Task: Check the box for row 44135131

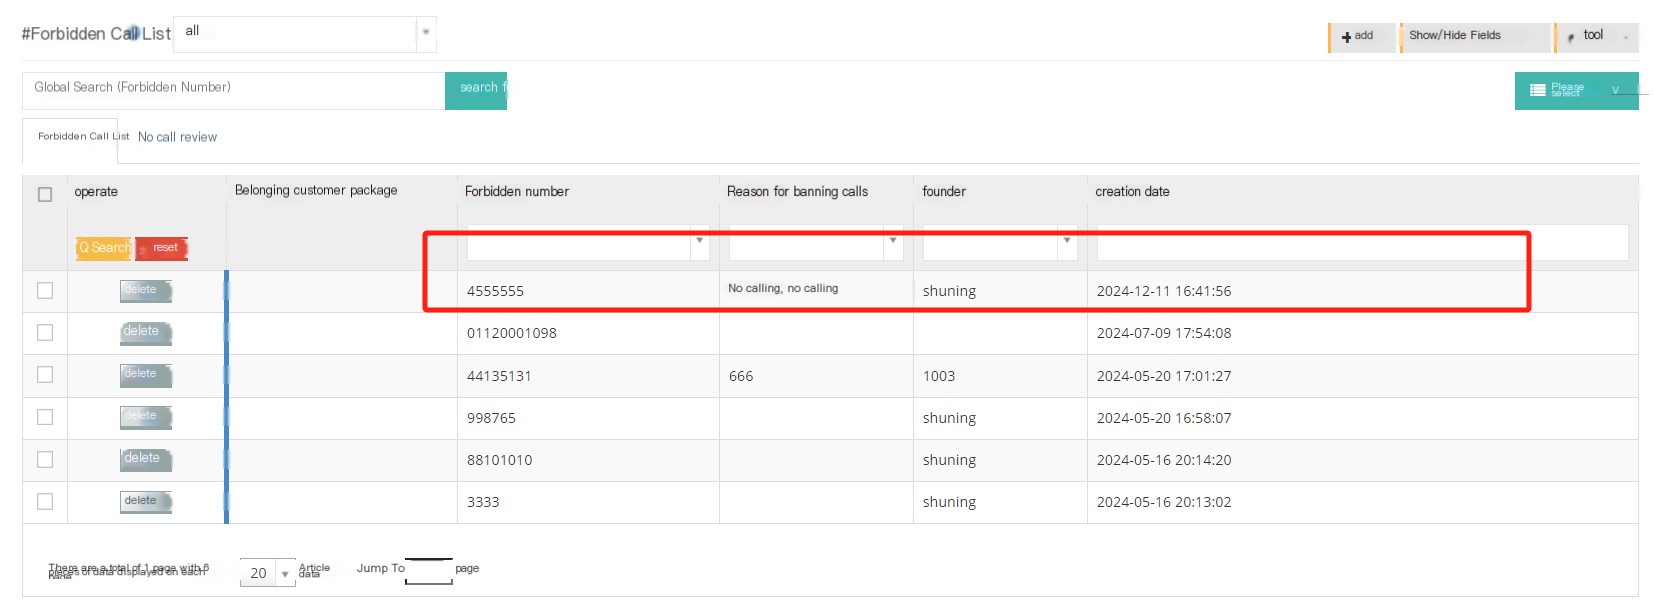Action: 45,374
